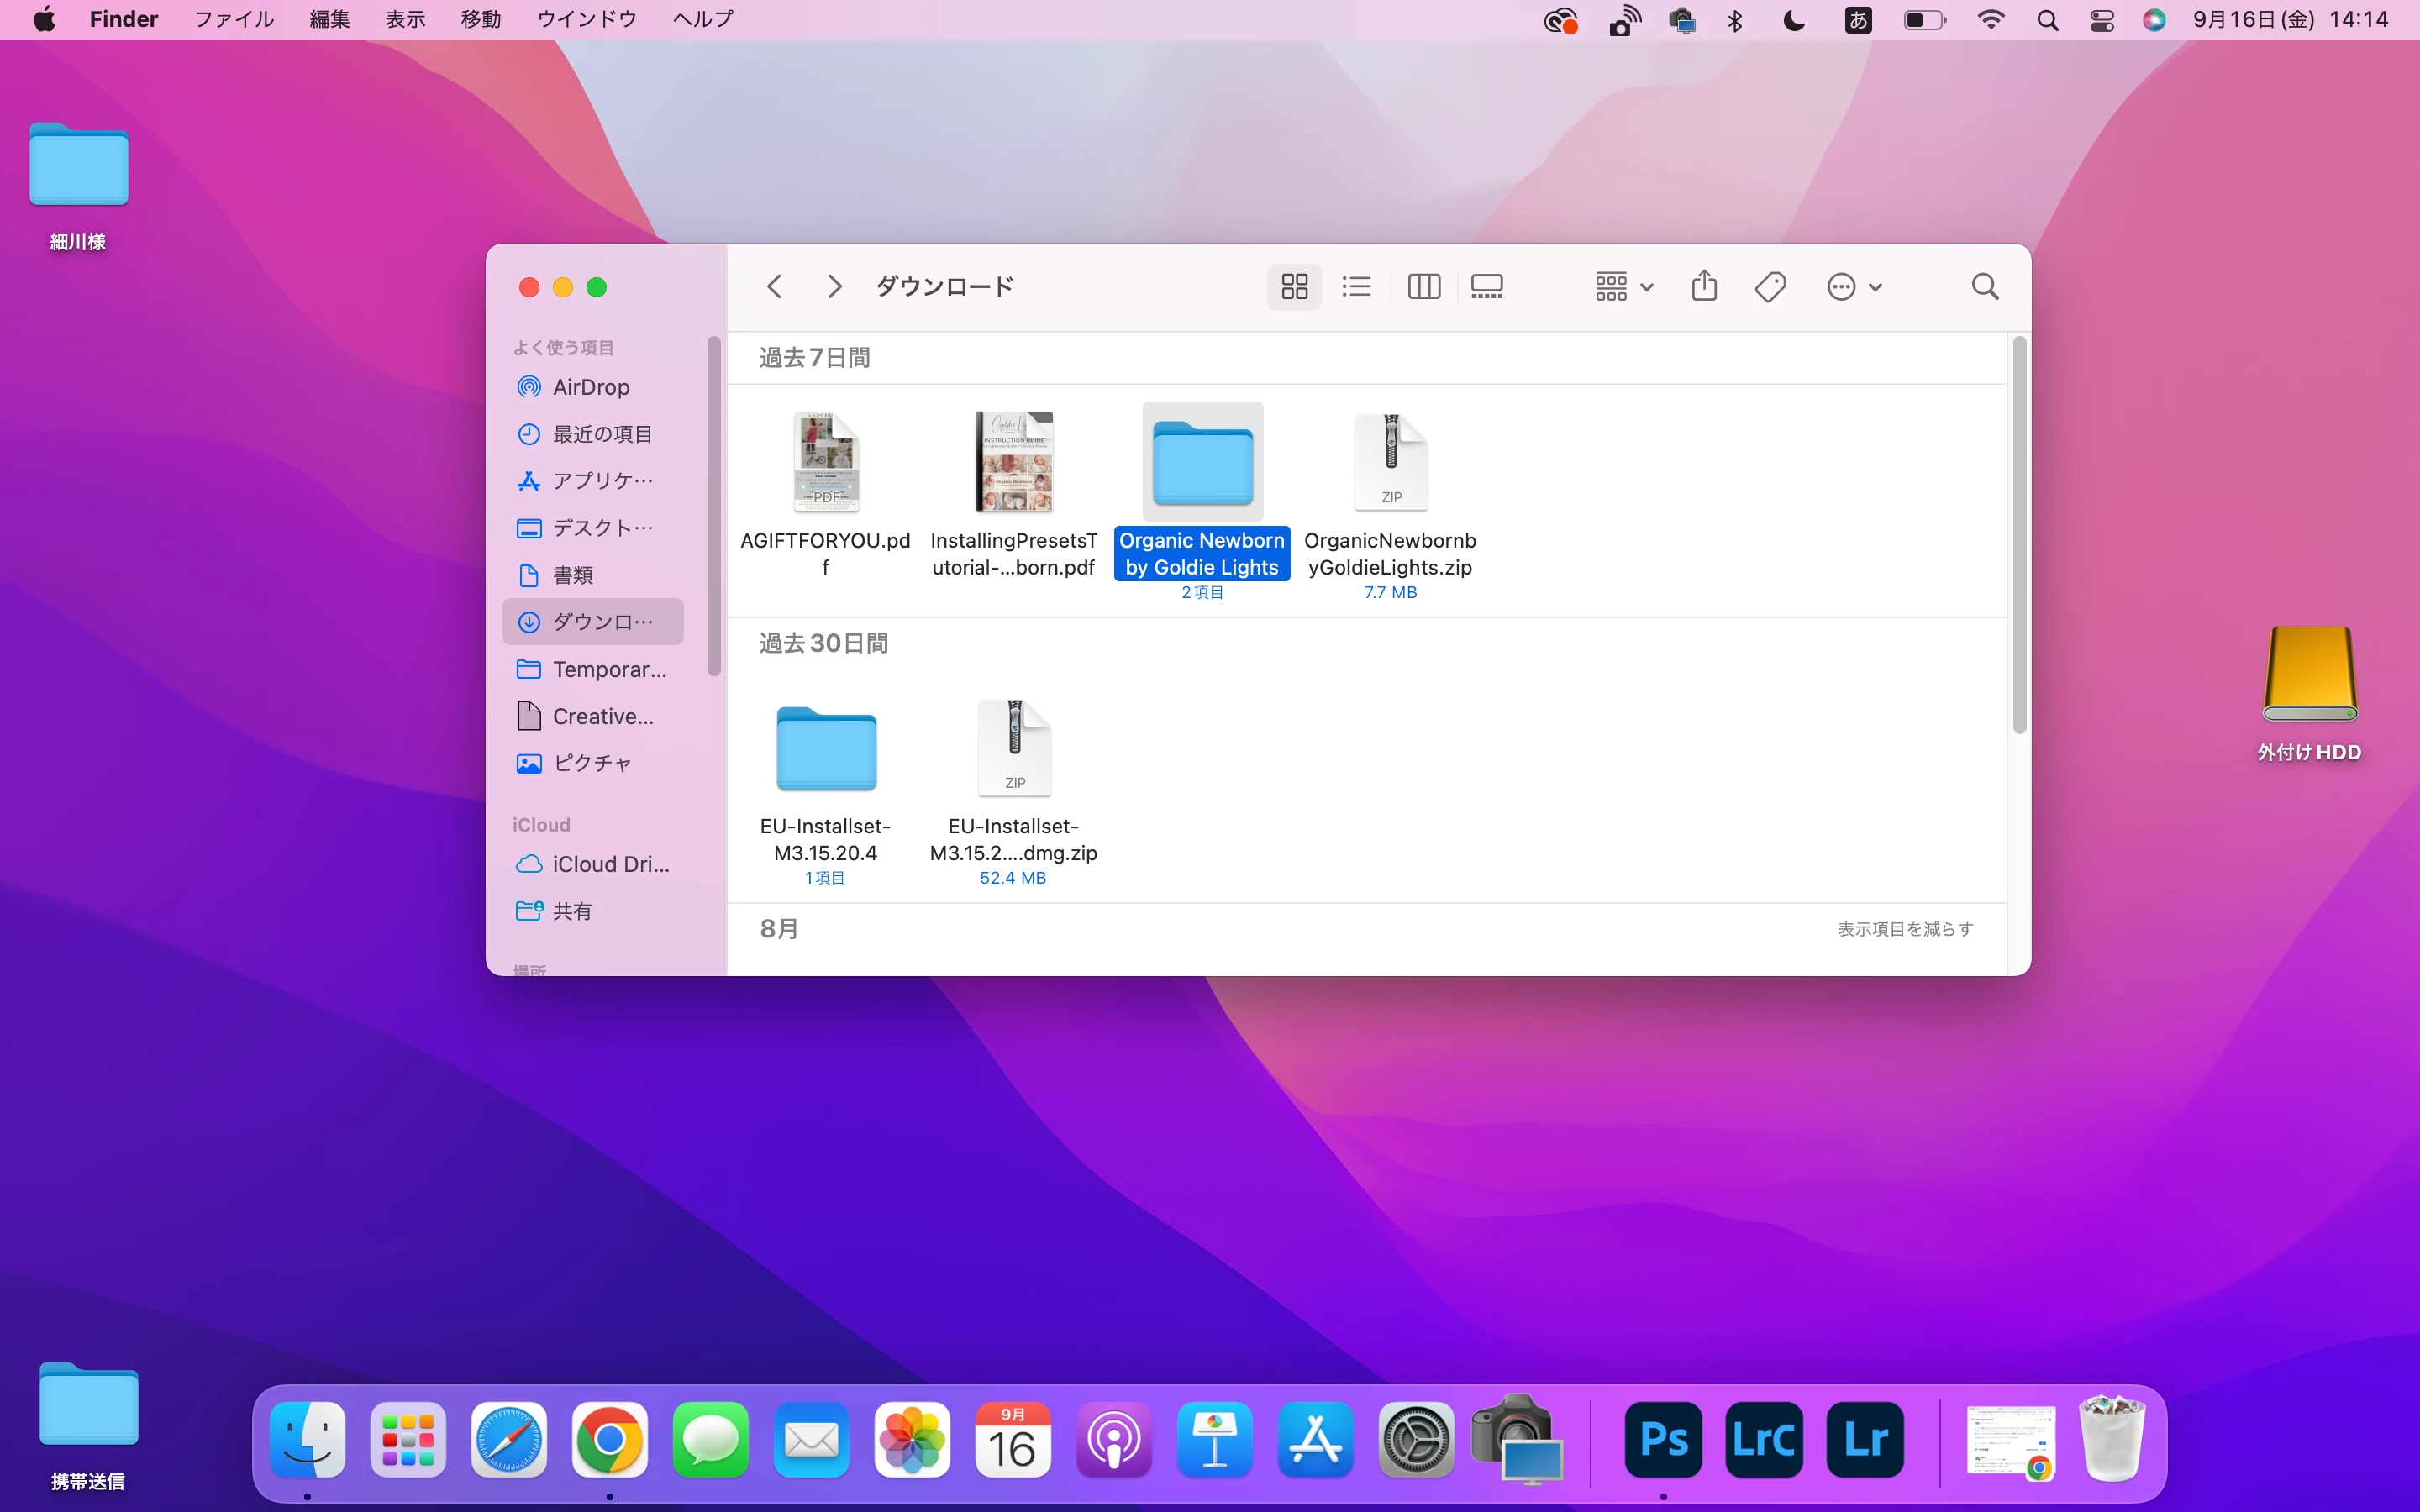Open the grouping options dropdown

[1623, 287]
